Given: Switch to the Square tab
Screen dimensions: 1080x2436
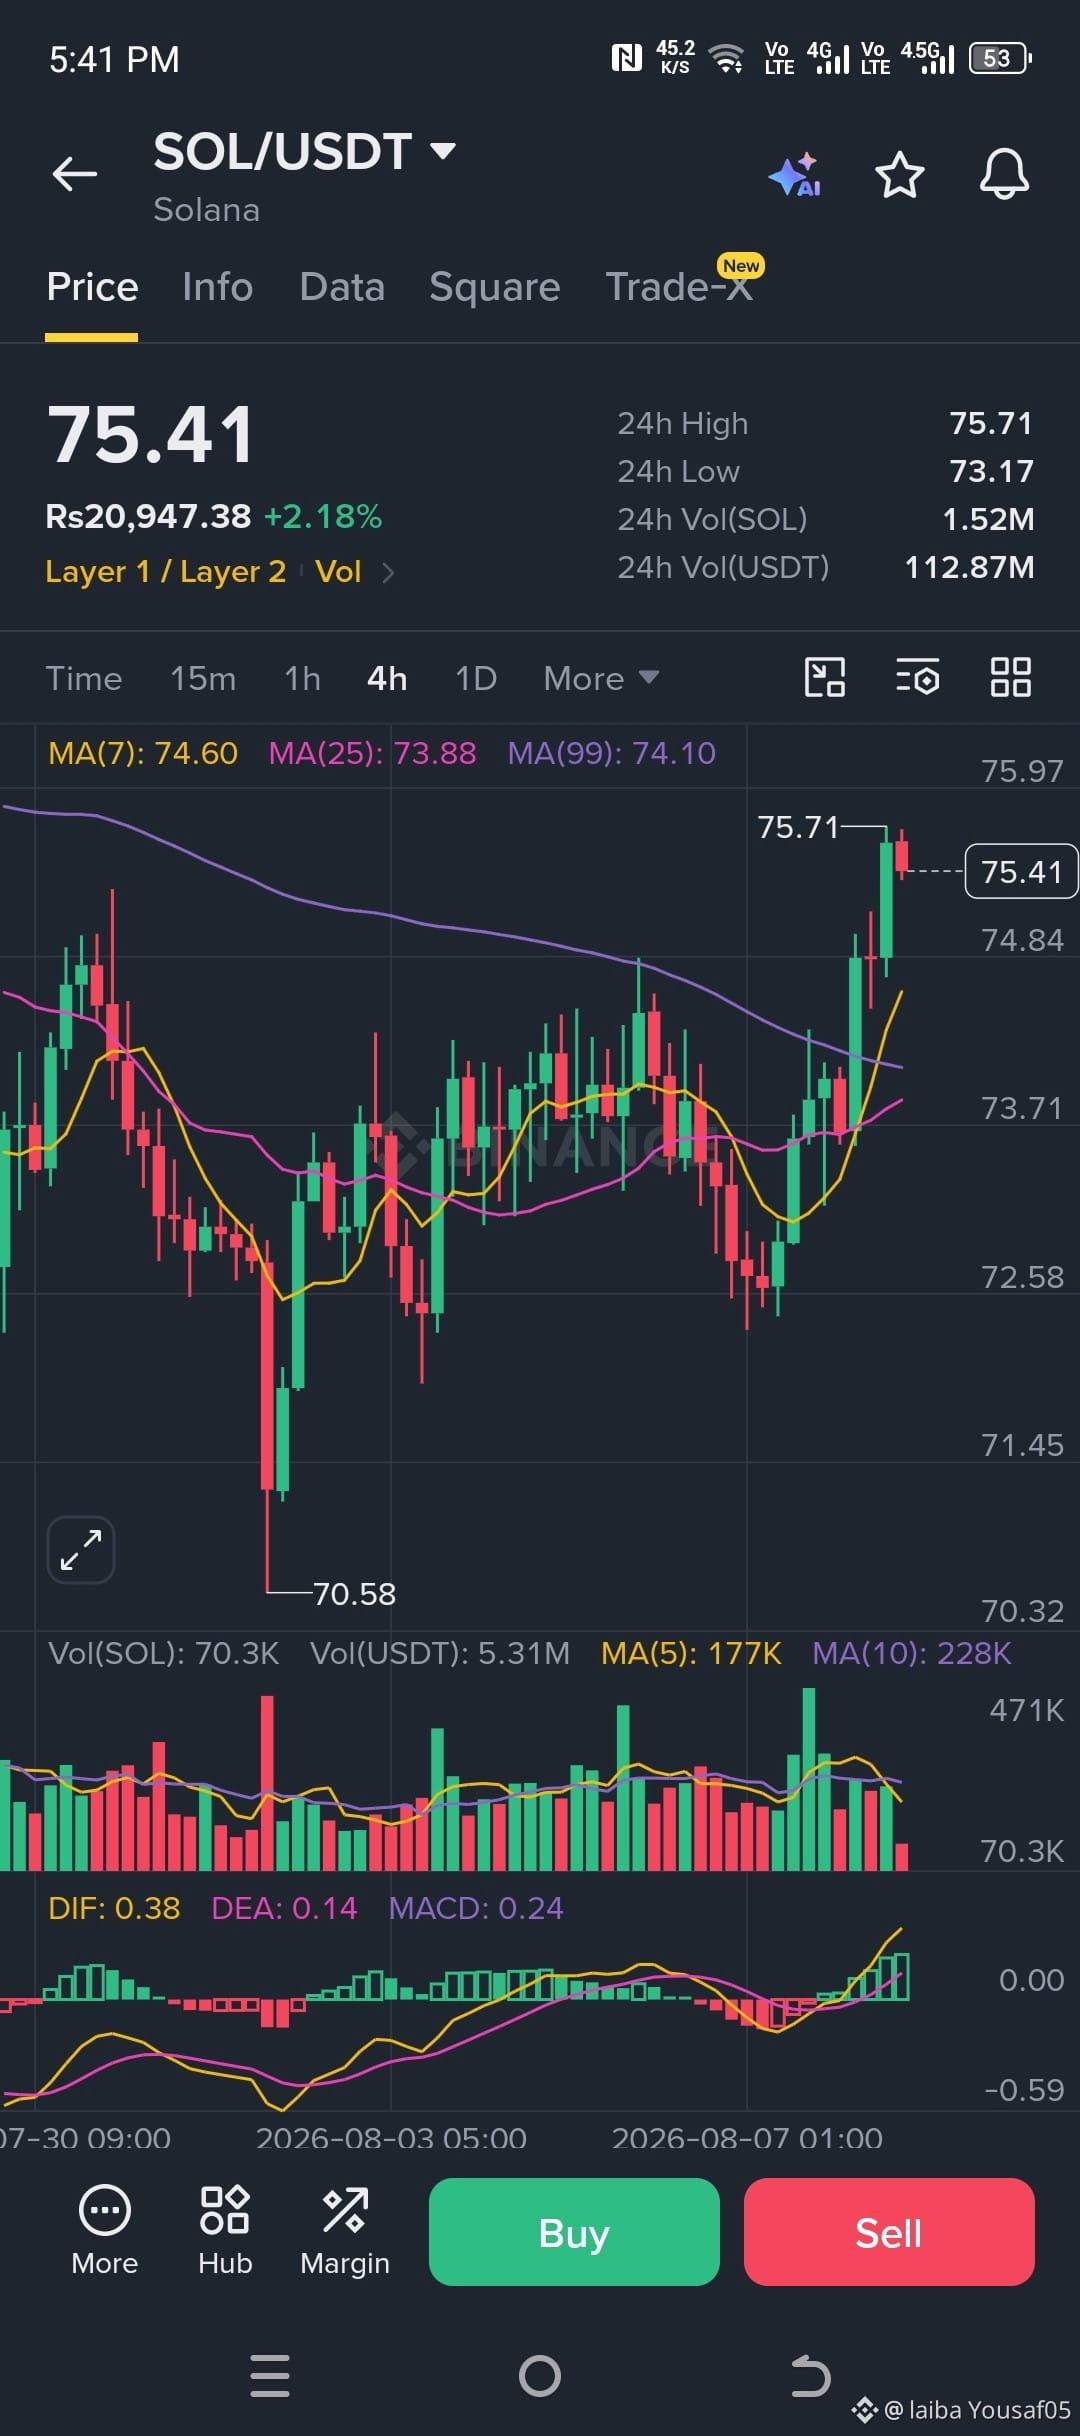Looking at the screenshot, I should coord(495,287).
